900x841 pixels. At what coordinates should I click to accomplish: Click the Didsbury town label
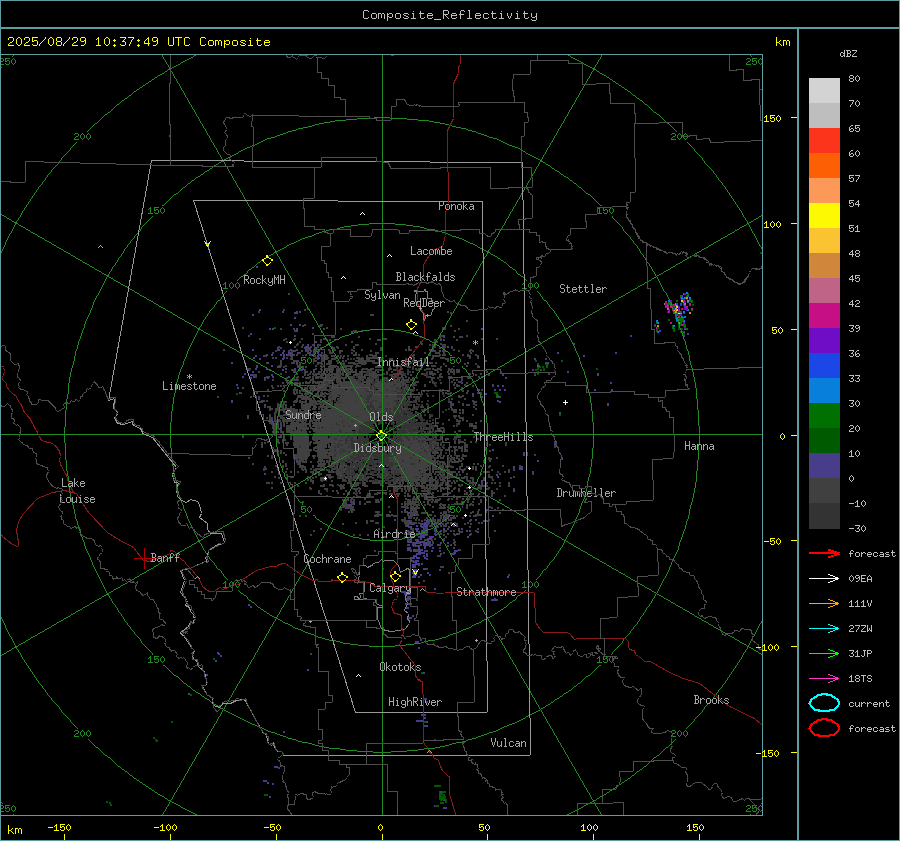click(x=377, y=448)
